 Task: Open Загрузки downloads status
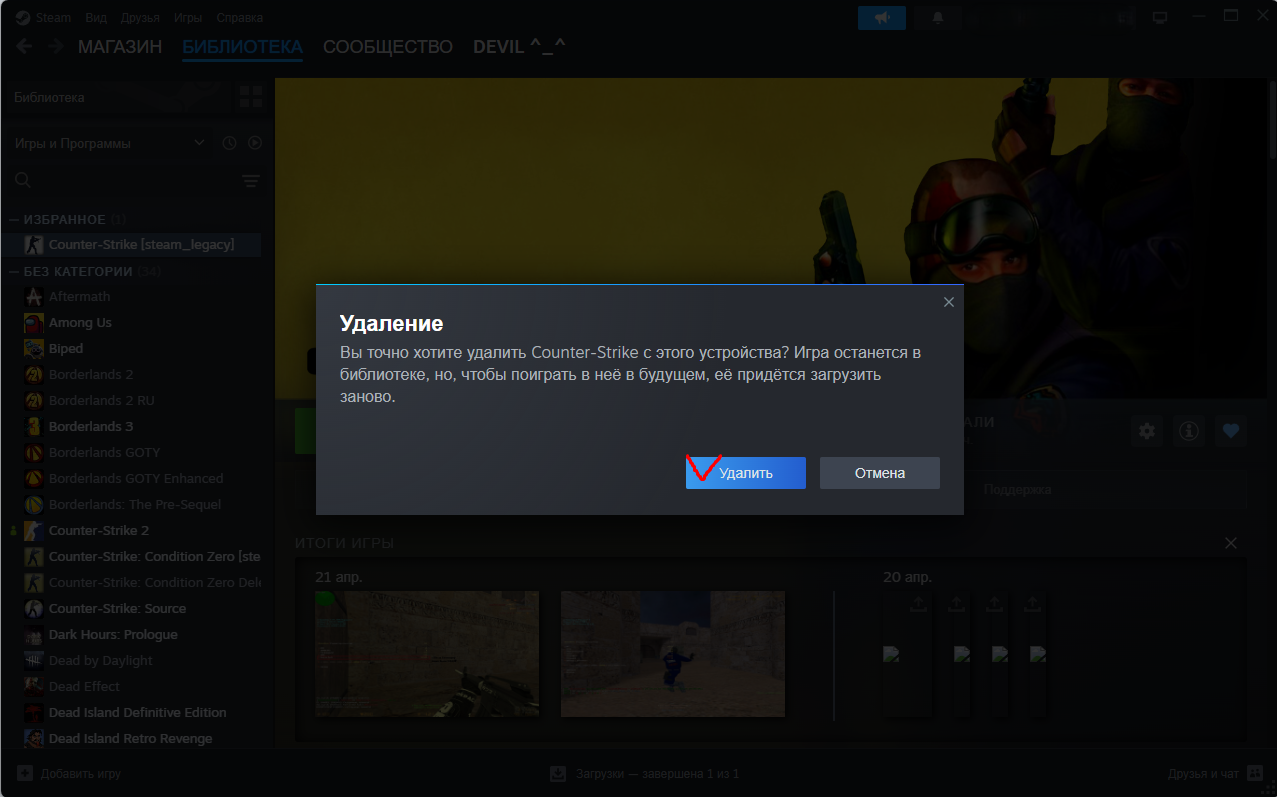pos(645,774)
